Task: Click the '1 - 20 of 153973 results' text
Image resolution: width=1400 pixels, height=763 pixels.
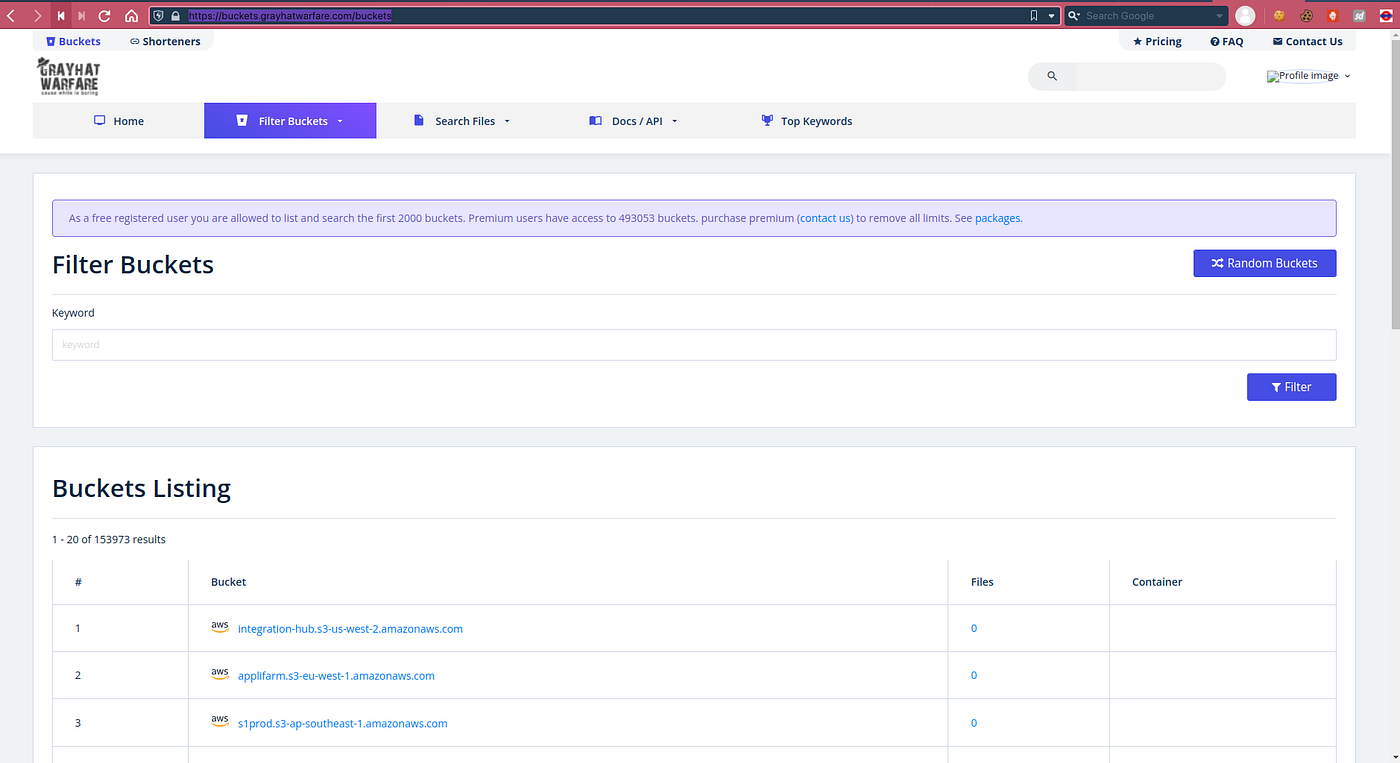Action: pos(109,540)
